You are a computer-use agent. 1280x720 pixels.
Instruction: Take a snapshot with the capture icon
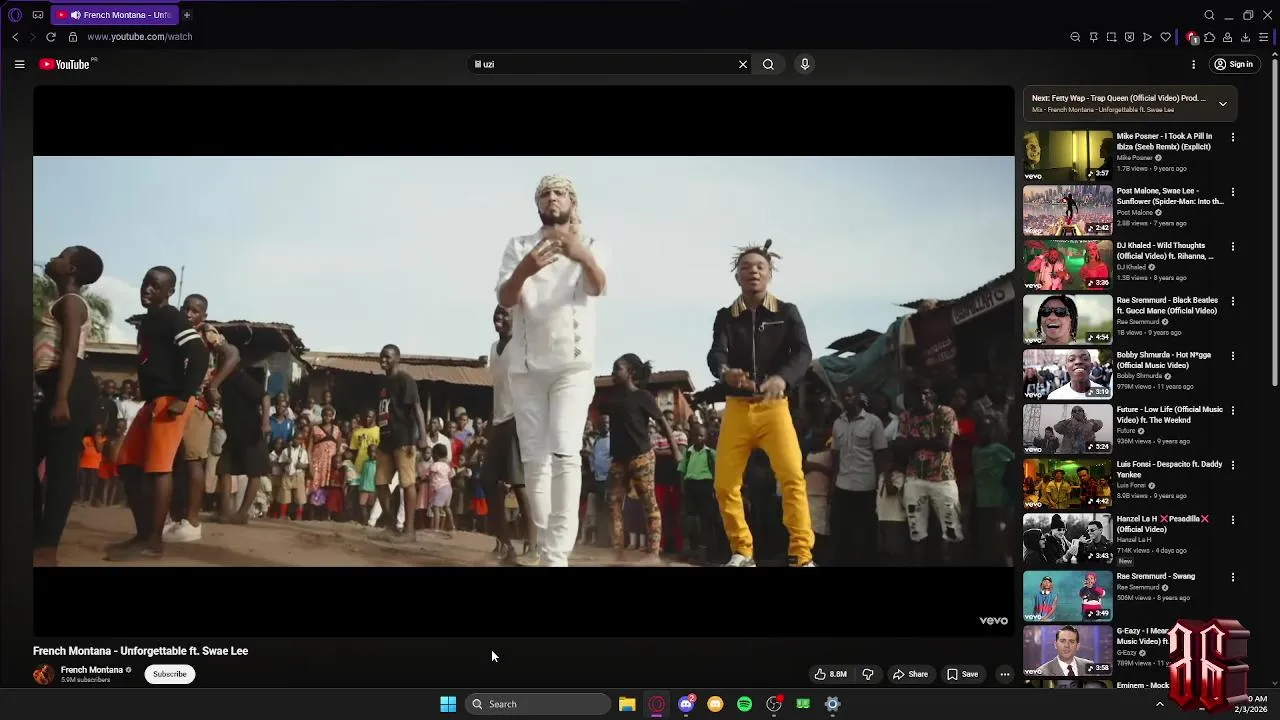click(x=1111, y=37)
